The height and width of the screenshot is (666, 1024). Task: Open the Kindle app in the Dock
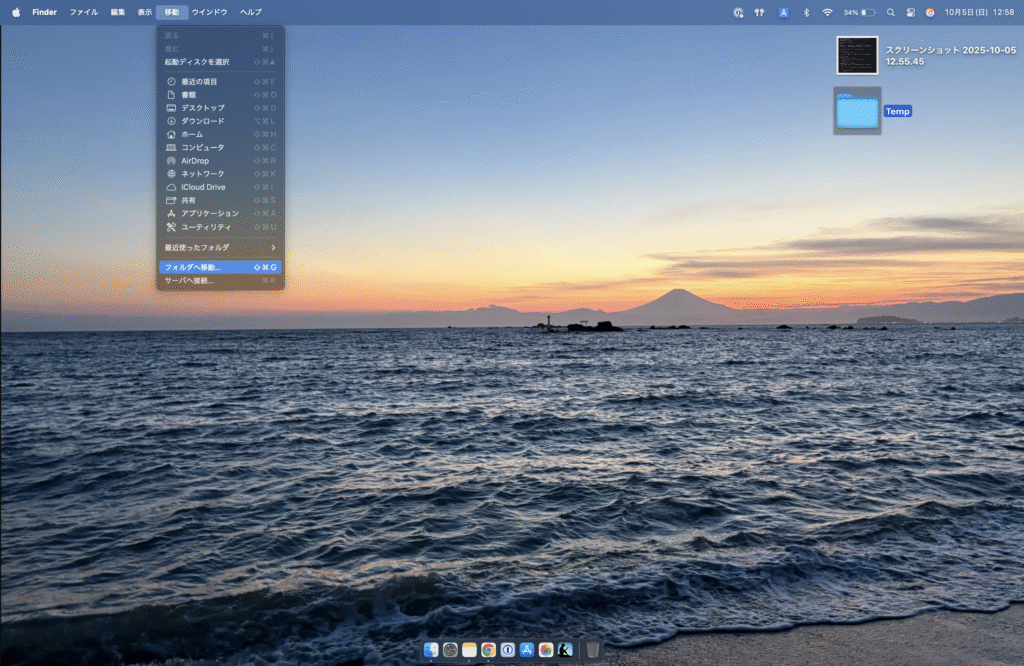click(x=565, y=650)
